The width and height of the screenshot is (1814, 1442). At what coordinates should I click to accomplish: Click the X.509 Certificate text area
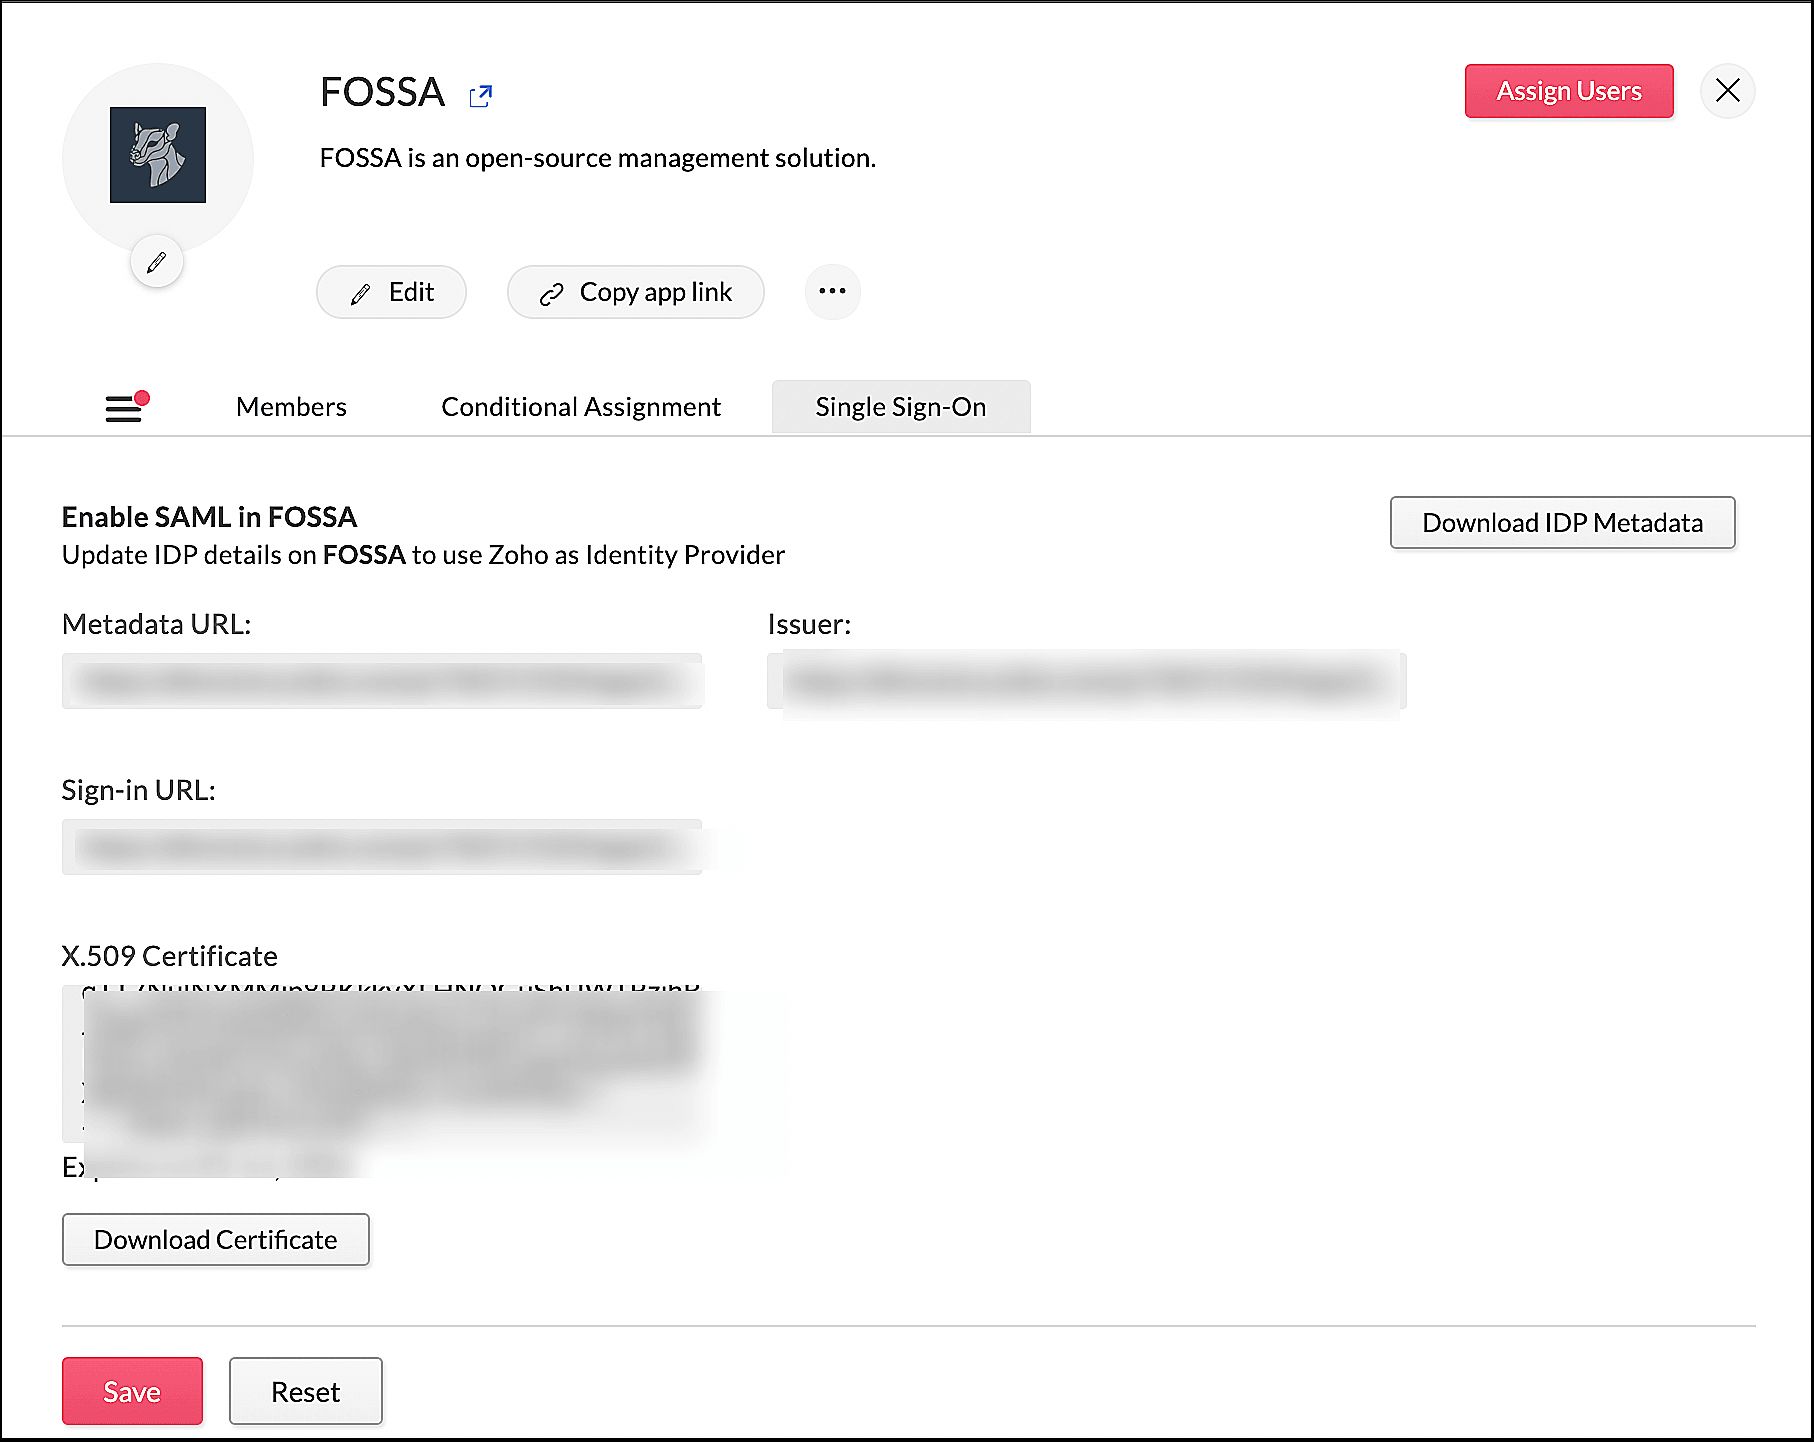click(382, 1064)
